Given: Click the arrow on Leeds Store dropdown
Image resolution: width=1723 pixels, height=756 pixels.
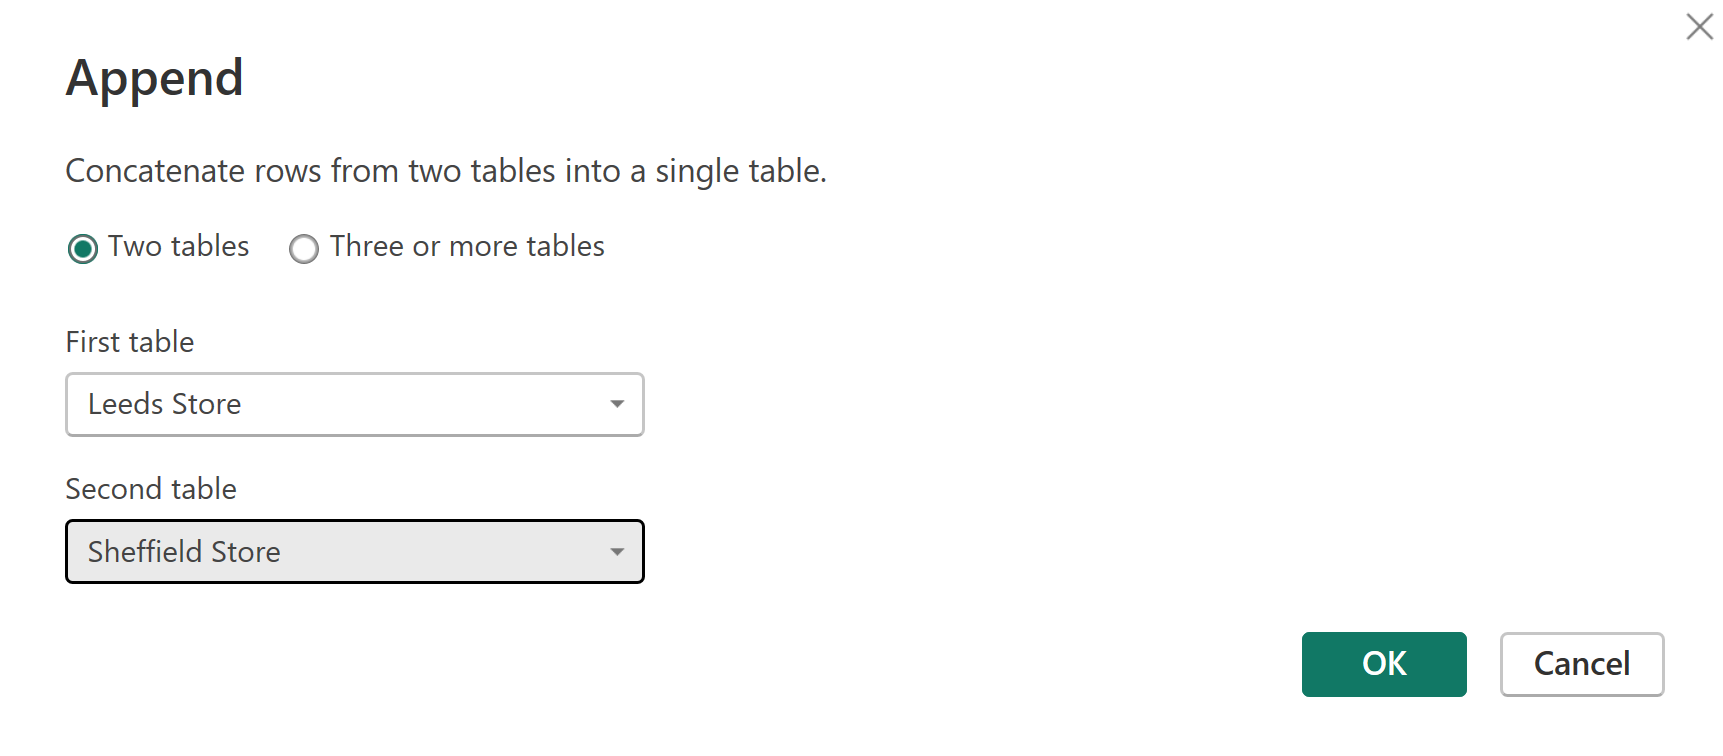Looking at the screenshot, I should 617,404.
